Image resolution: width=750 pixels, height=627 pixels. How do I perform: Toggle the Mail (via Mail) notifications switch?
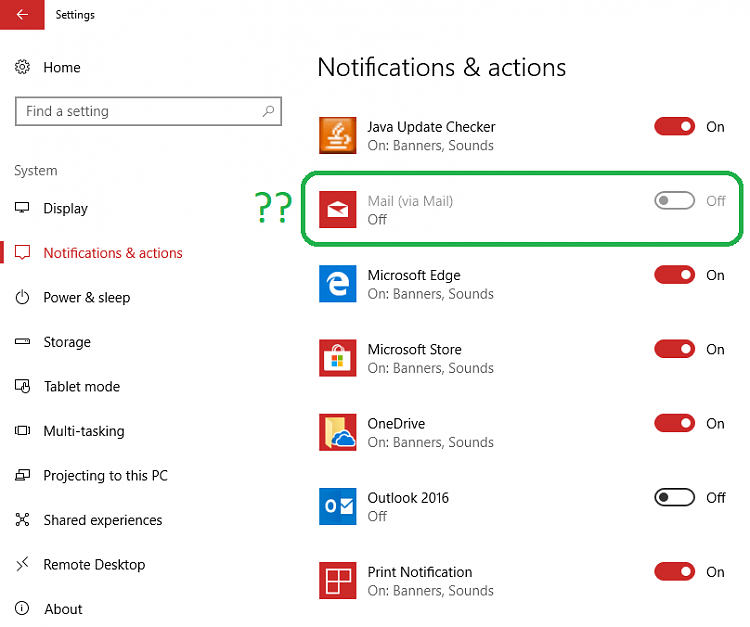pos(674,200)
